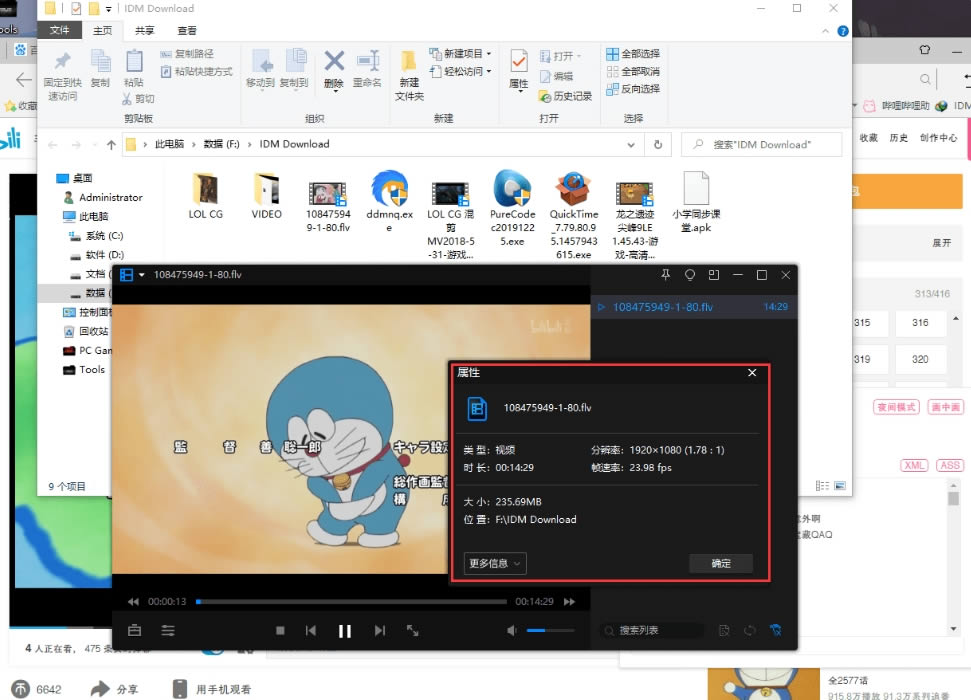Refresh the IDM Download folder view
The width and height of the screenshot is (971, 700).
click(658, 144)
